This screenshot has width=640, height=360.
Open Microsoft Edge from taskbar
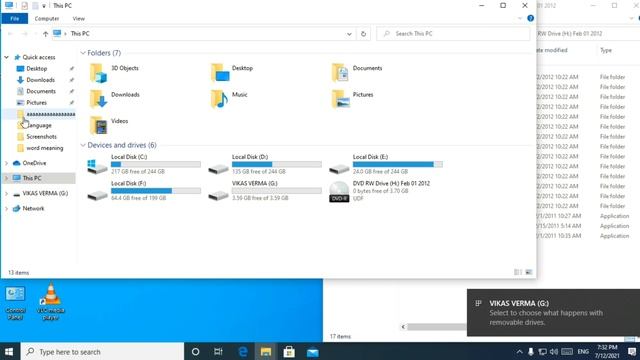coord(243,351)
